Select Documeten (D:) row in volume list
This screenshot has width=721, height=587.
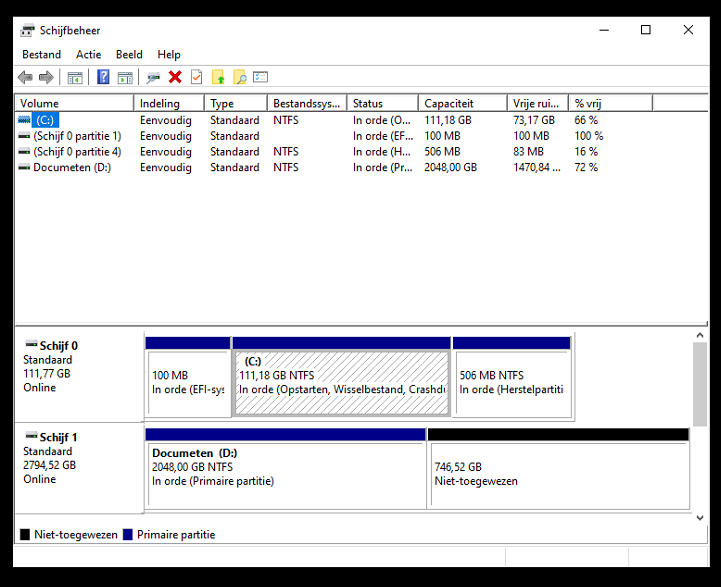[72, 167]
